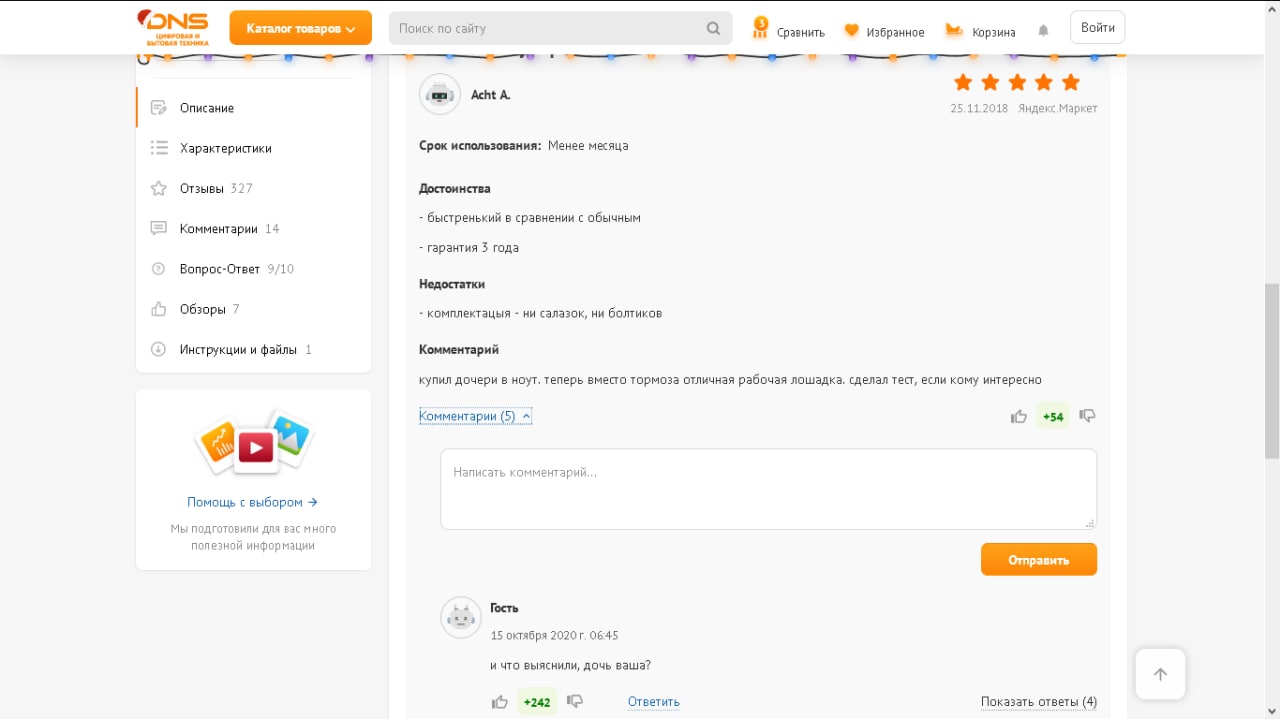Click the comment date 15 октября 2020 г. 06:45
This screenshot has height=719, width=1280.
[x=554, y=636]
